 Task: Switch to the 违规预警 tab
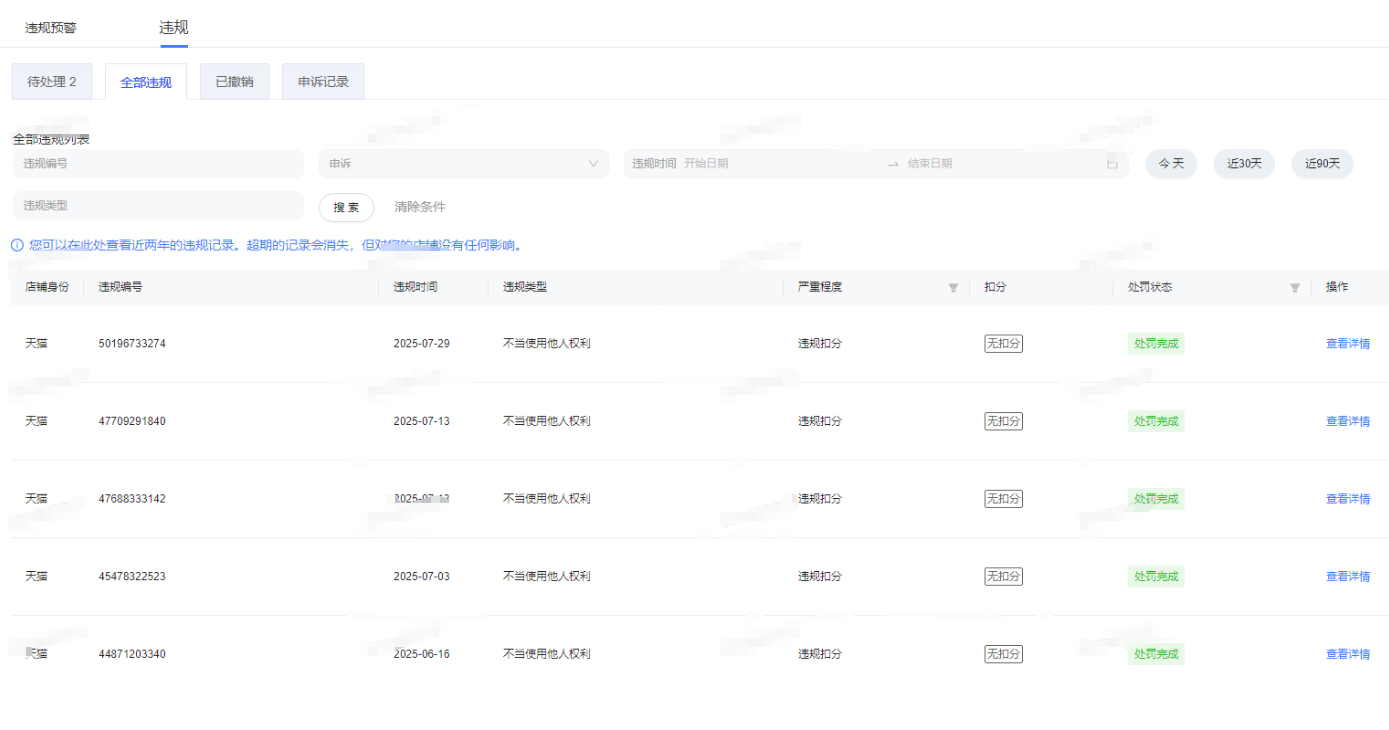pyautogui.click(x=51, y=28)
